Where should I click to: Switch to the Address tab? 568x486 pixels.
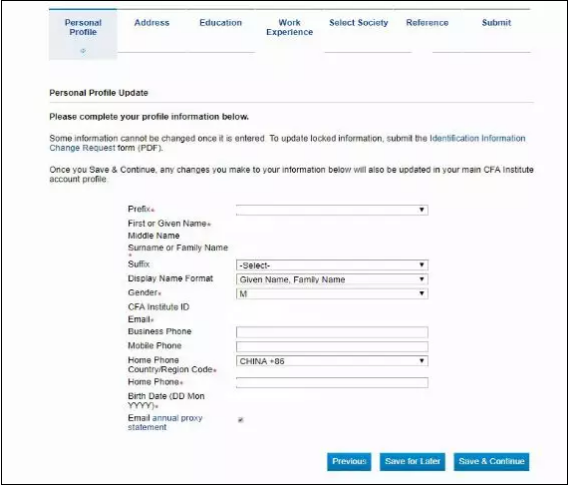(x=152, y=23)
